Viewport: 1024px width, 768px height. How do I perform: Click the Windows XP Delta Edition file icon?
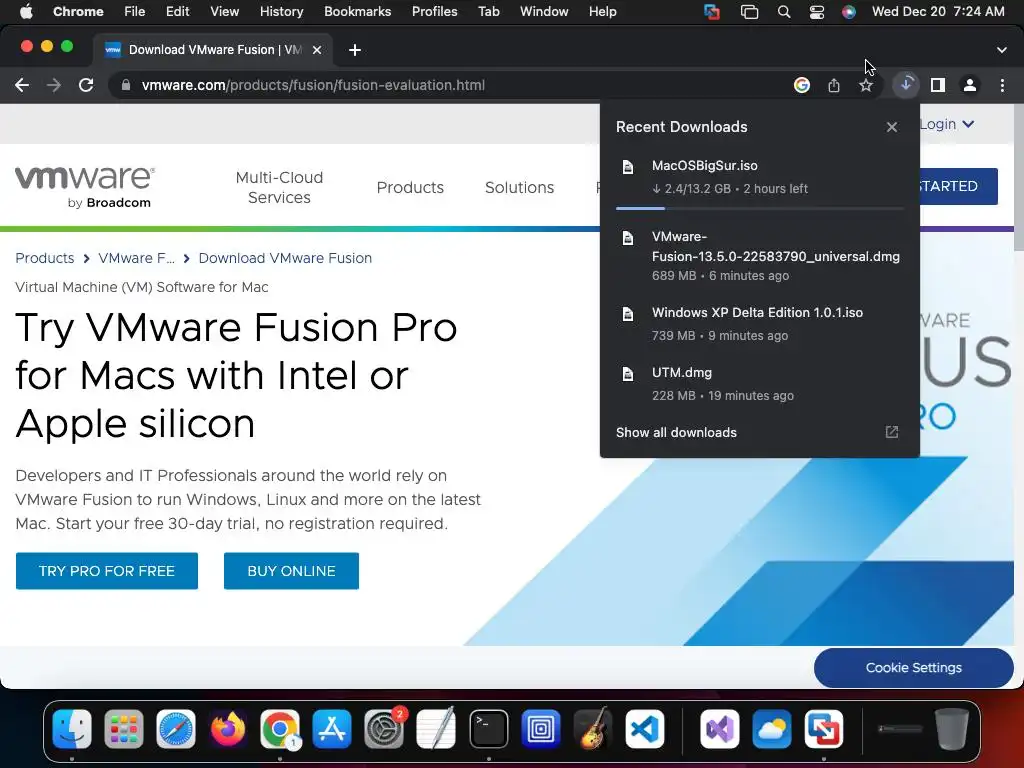(x=628, y=314)
